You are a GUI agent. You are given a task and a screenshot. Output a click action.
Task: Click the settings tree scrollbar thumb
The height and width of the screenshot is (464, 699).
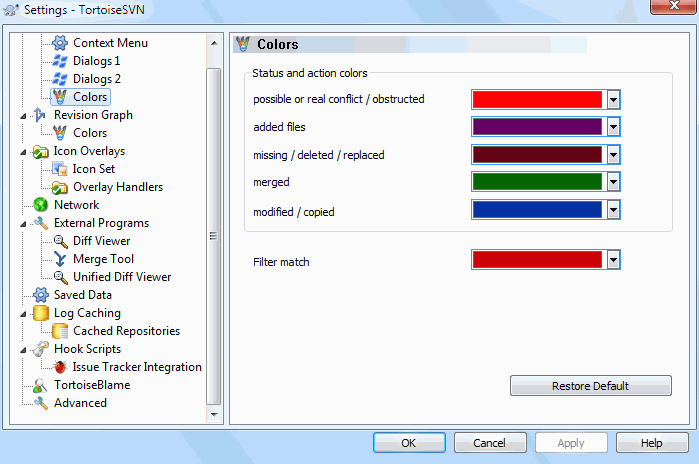pos(214,236)
